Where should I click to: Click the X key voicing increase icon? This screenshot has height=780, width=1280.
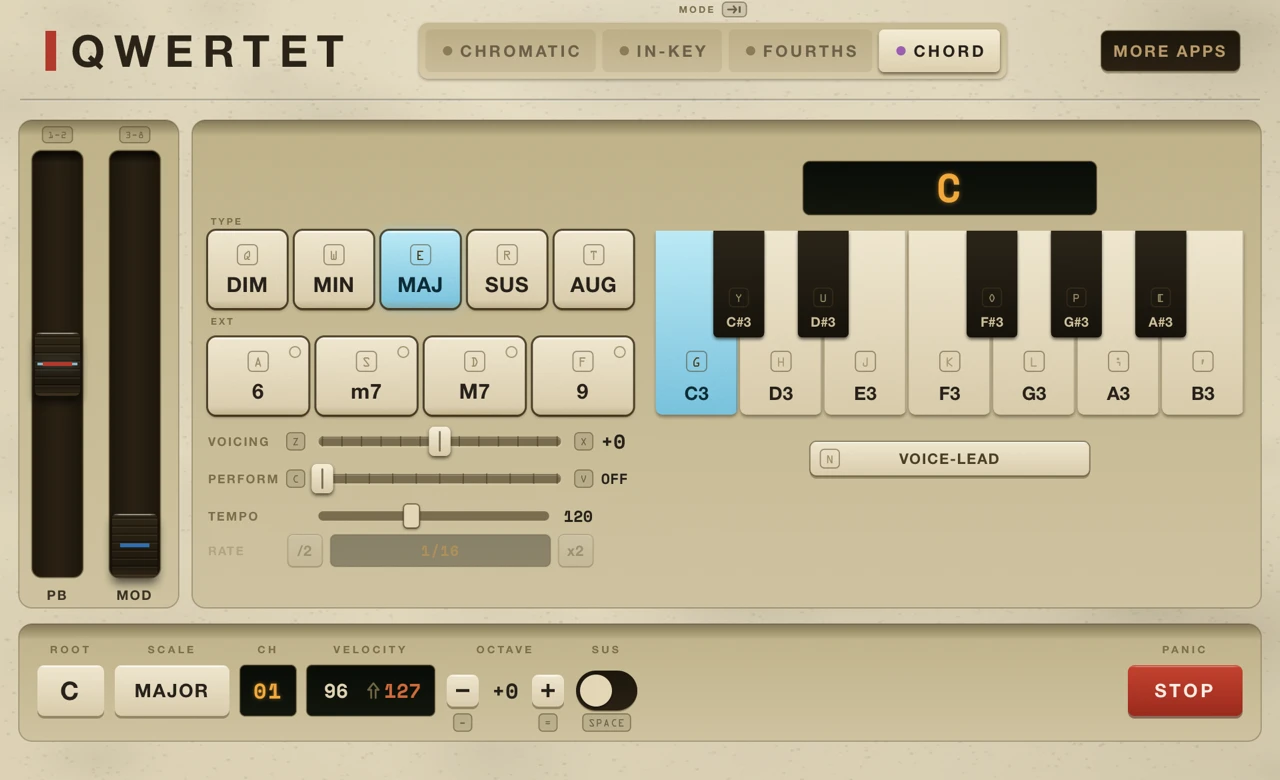coord(584,442)
